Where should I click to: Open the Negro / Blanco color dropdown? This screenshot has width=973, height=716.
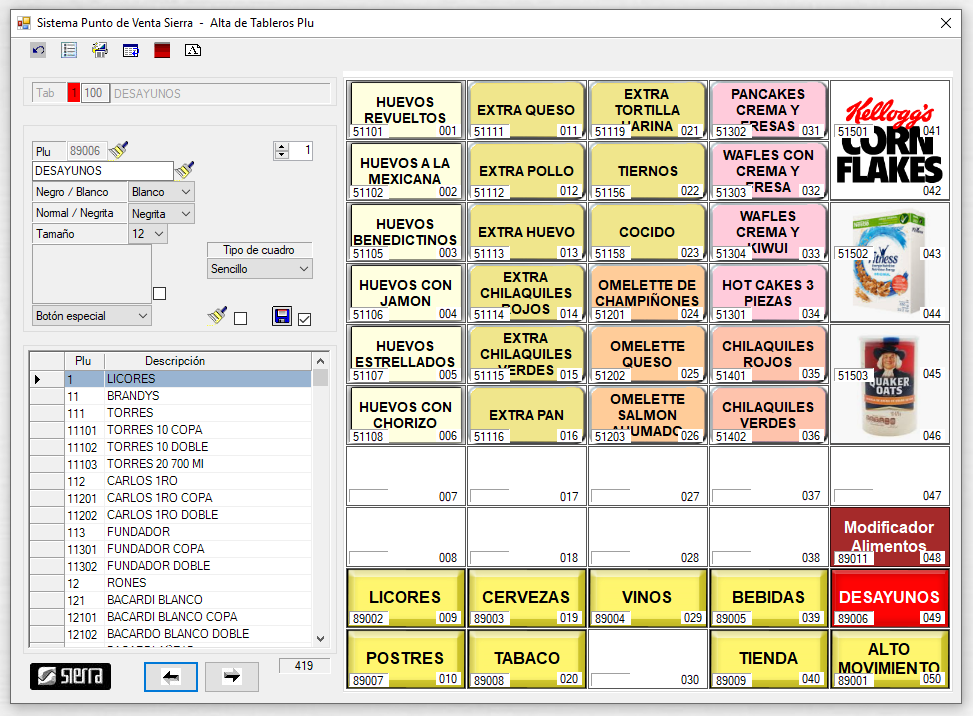coord(161,192)
